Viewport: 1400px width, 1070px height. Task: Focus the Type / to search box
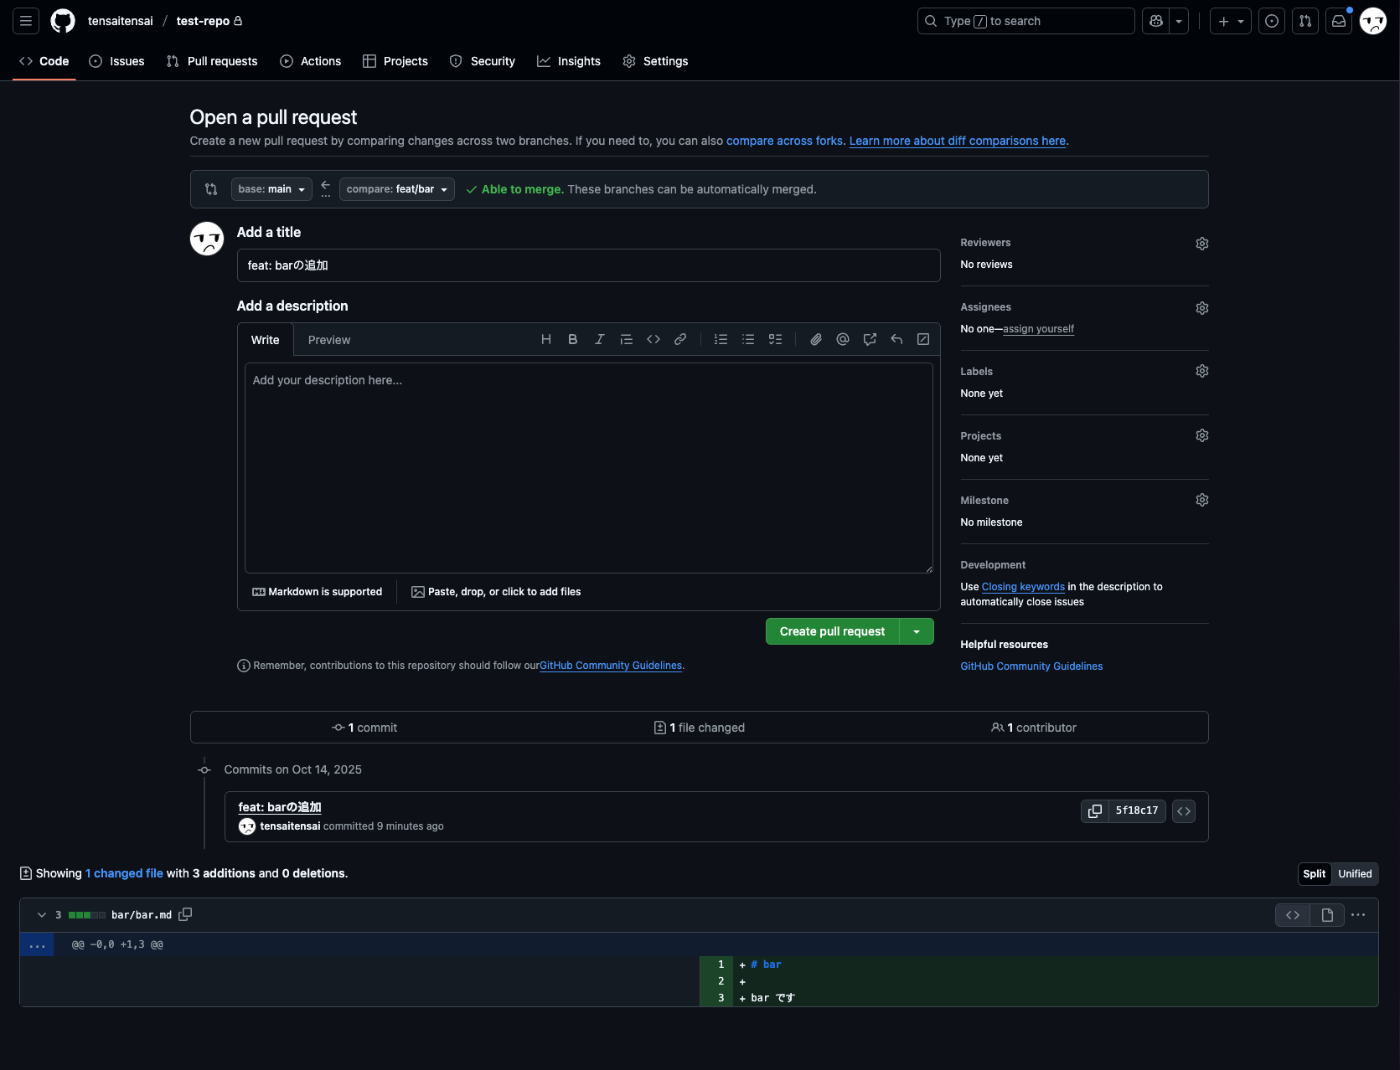click(1026, 21)
